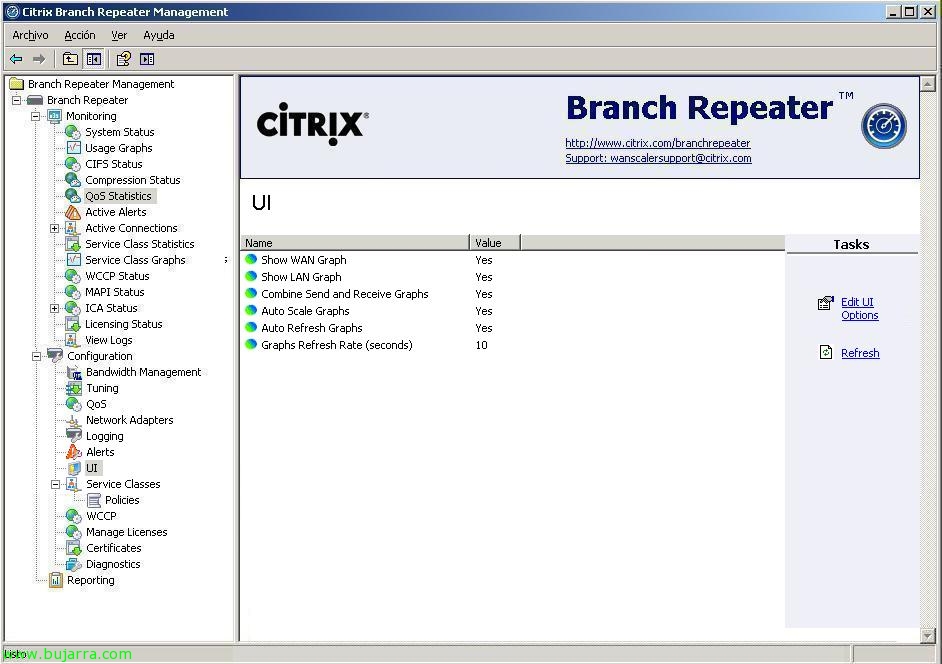The height and width of the screenshot is (664, 942).
Task: Toggle the show/hide action pane icon
Action: coord(147,59)
